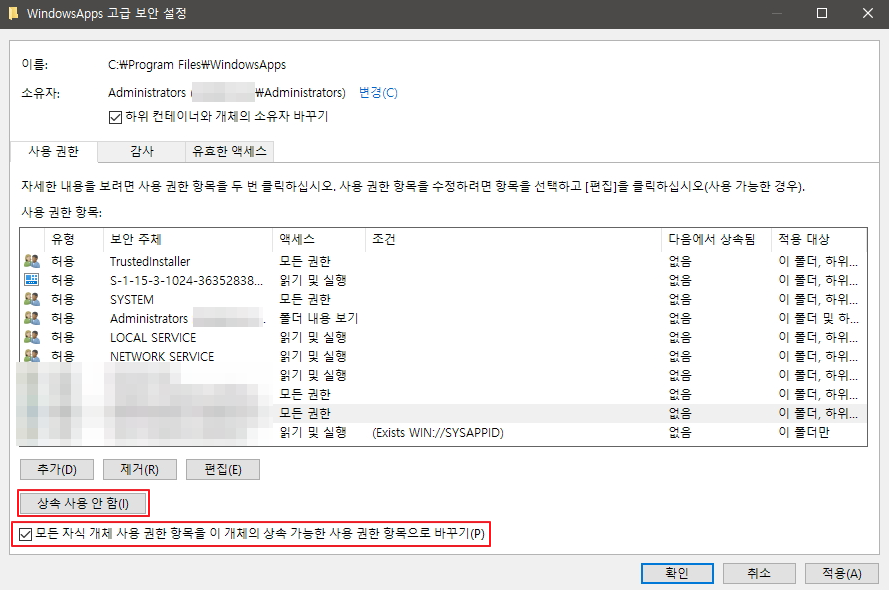This screenshot has width=889, height=590.
Task: Sort by the 유형 column header
Action: [x=74, y=239]
